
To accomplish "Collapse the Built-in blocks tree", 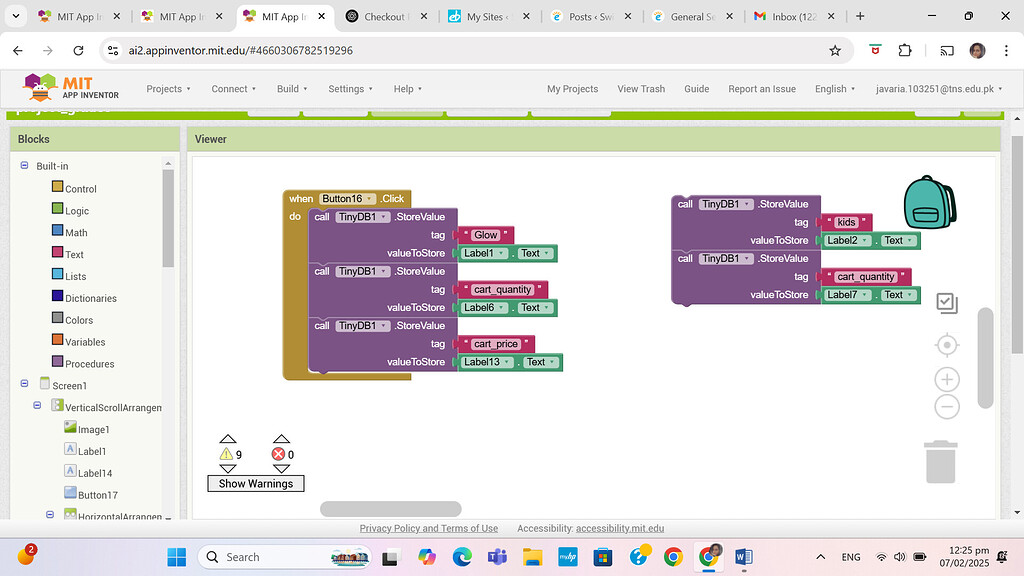I will pyautogui.click(x=25, y=166).
